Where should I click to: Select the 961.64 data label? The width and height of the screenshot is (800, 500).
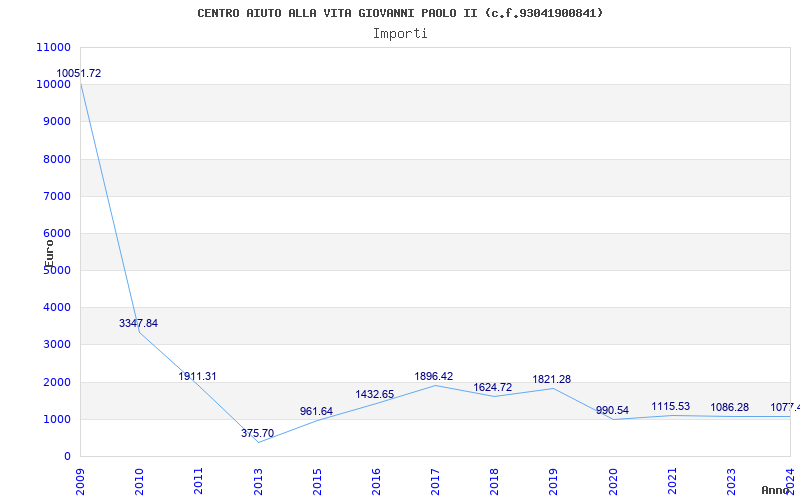(x=316, y=411)
